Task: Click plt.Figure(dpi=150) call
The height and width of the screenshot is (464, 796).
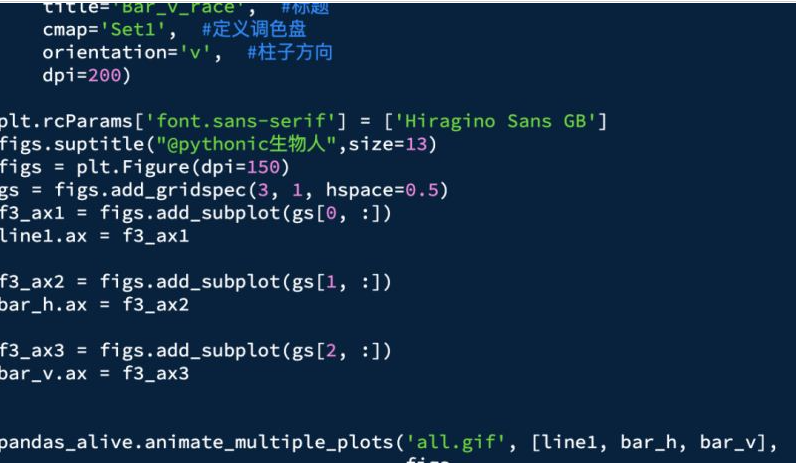Action: [x=184, y=167]
